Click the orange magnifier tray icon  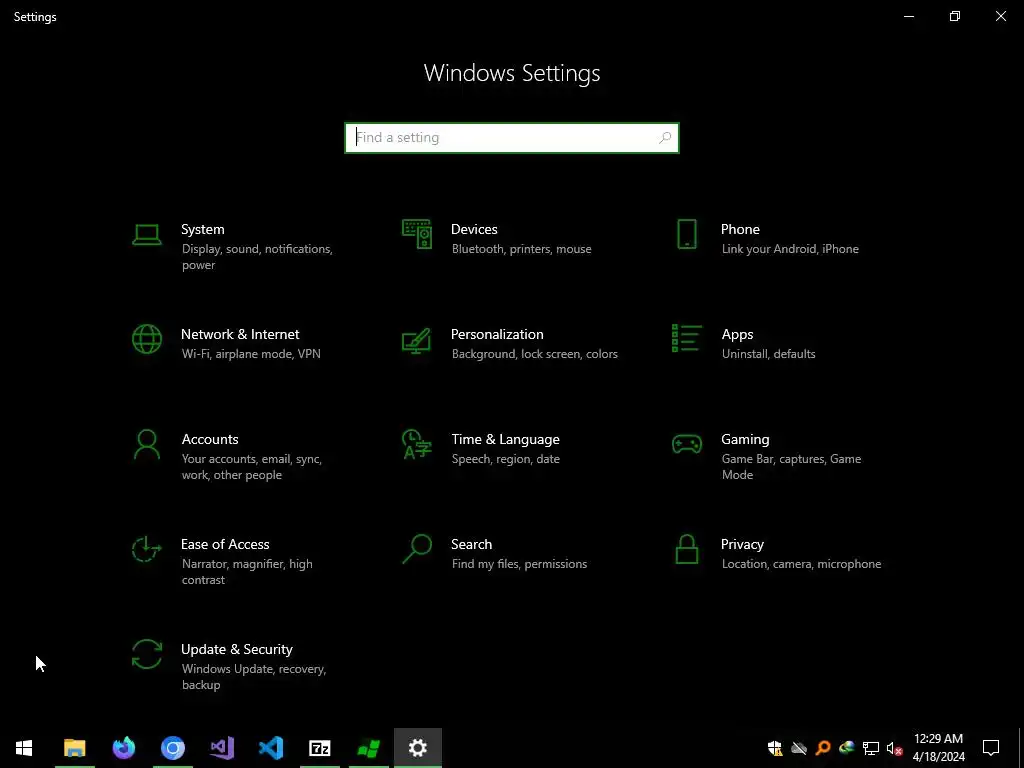coord(823,748)
